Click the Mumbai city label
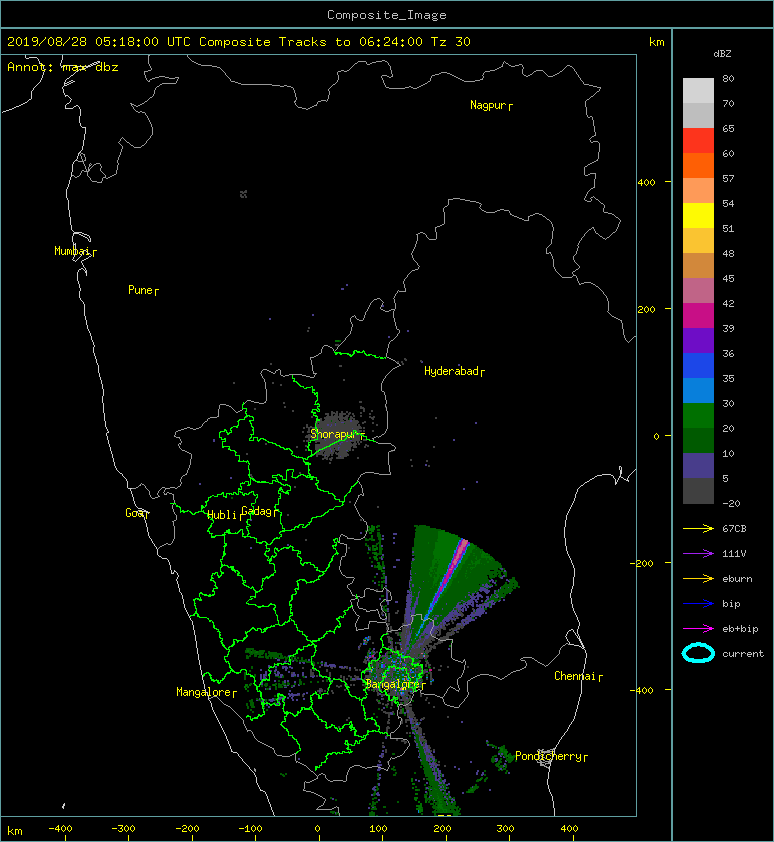This screenshot has height=842, width=774. click(x=75, y=251)
